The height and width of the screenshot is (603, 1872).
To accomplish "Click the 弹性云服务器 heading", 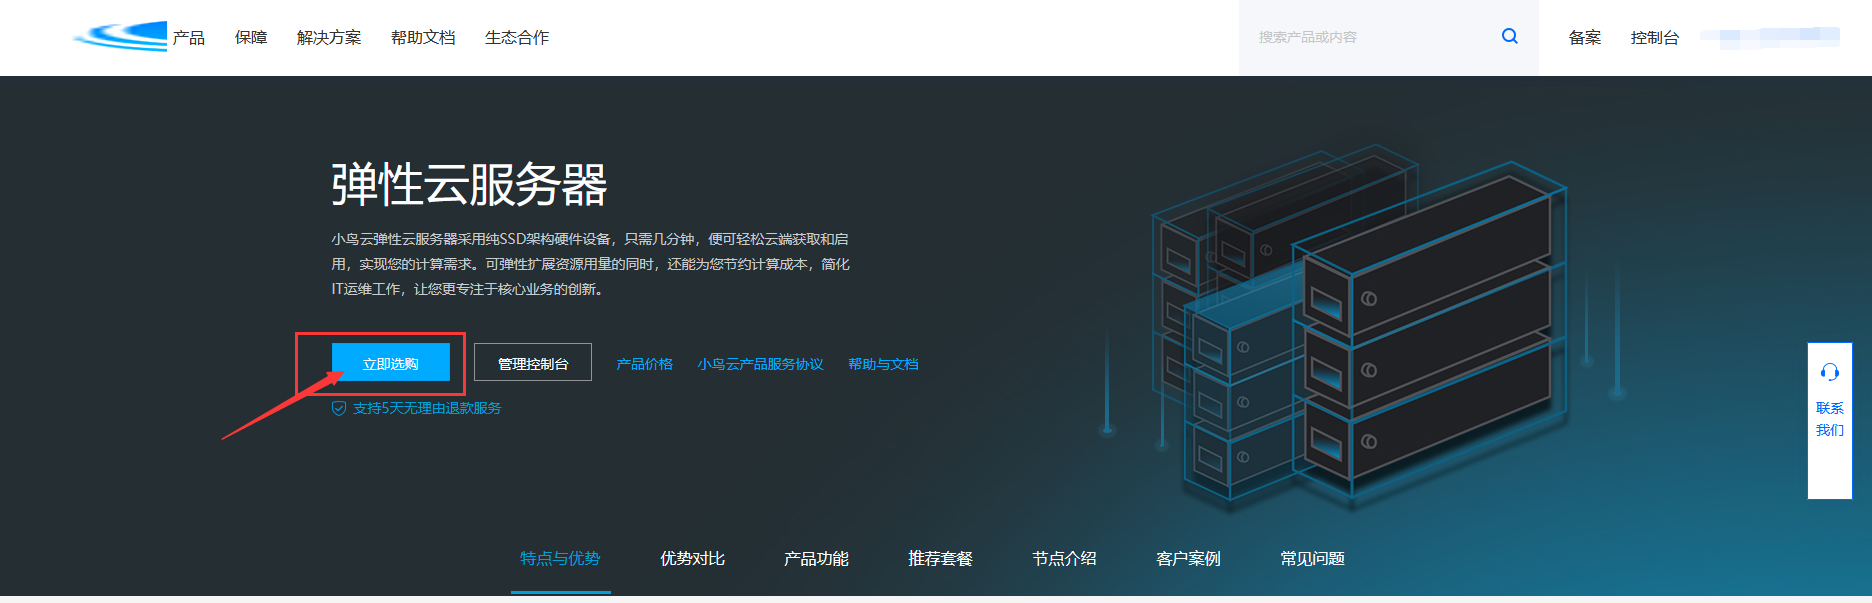I will click(469, 185).
